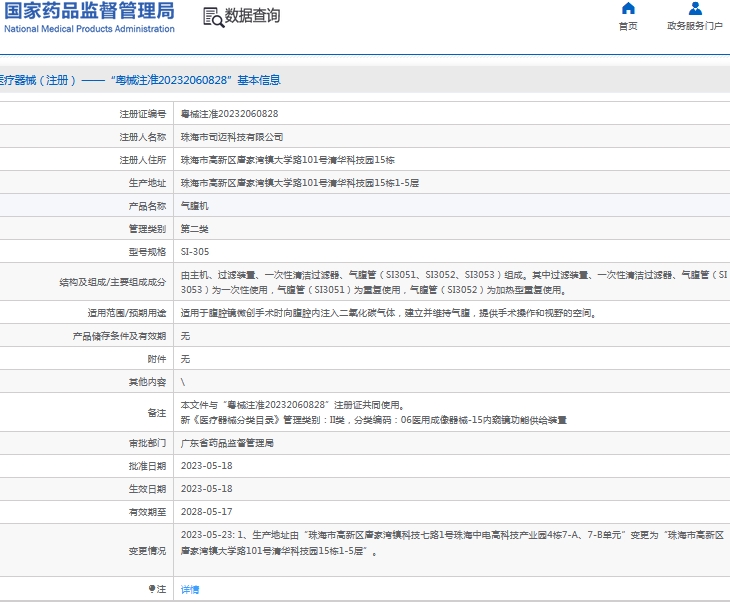The image size is (730, 605).
Task: Click the 备注 row label
Action: coord(157,413)
